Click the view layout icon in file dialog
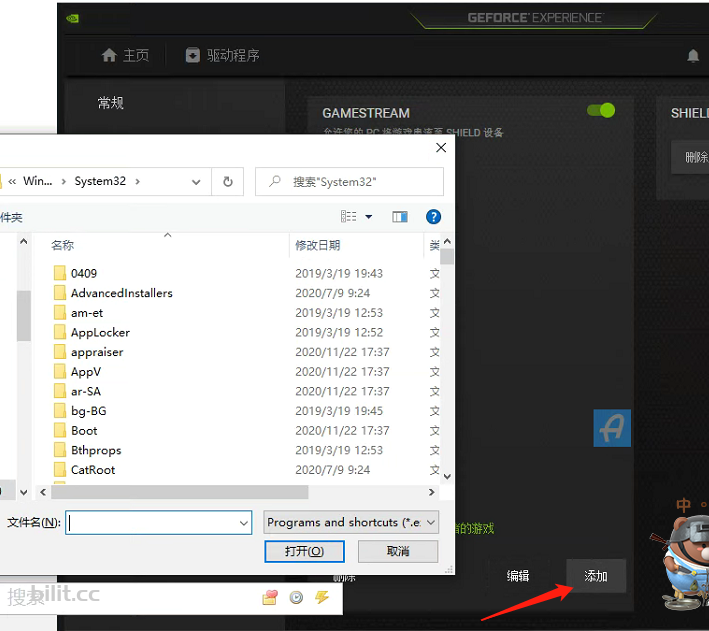Image resolution: width=709 pixels, height=631 pixels. [x=349, y=217]
